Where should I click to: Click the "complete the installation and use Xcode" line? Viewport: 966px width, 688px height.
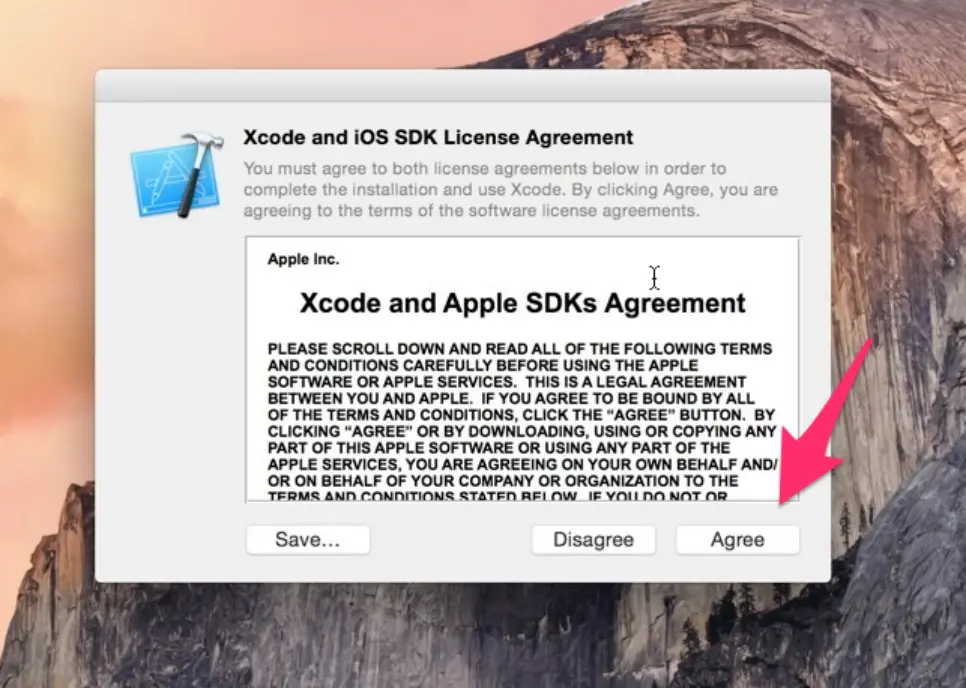[511, 189]
